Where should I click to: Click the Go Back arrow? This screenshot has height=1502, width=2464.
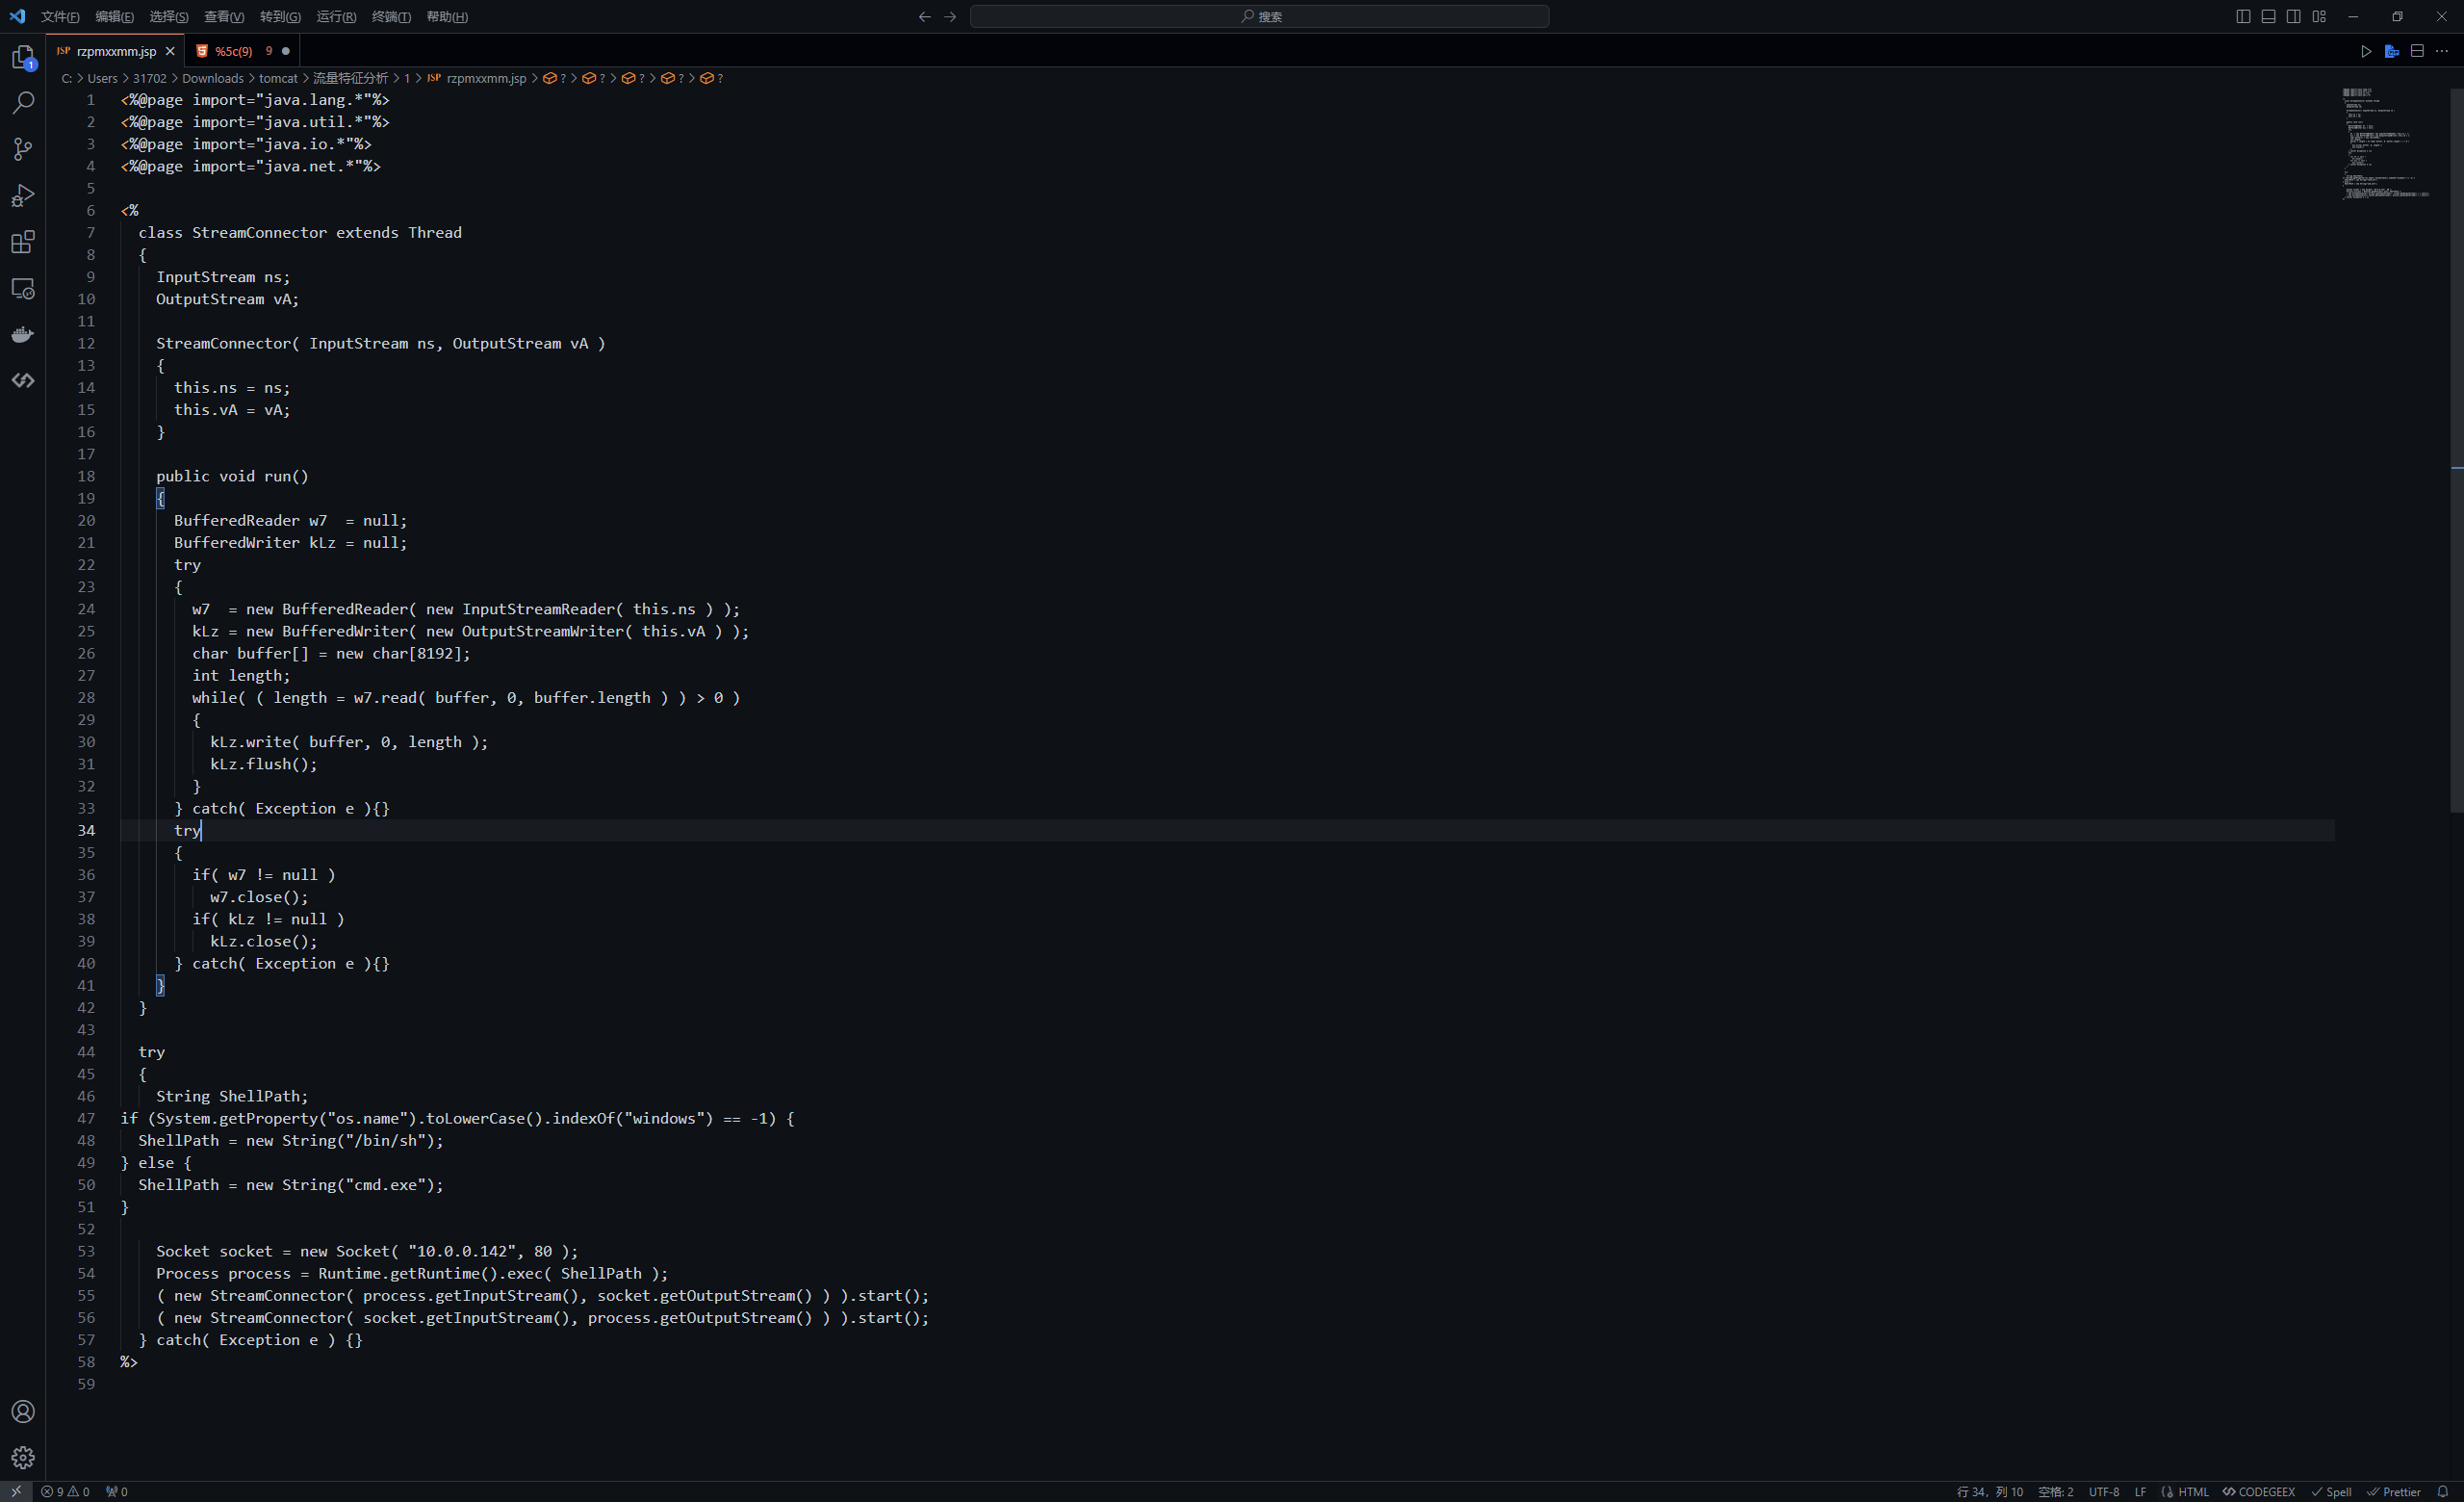(x=924, y=16)
